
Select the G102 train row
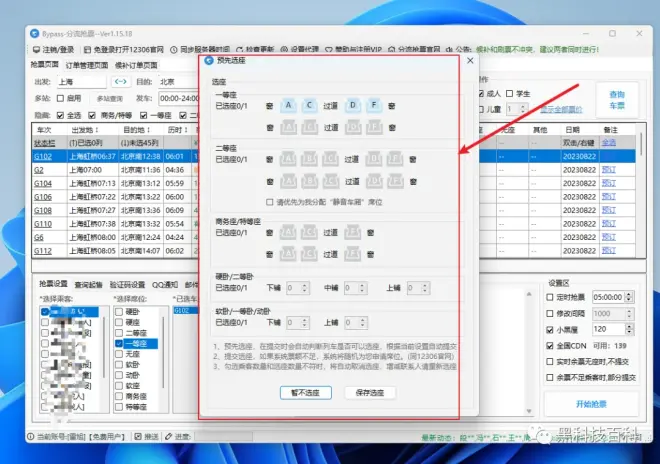coord(43,156)
